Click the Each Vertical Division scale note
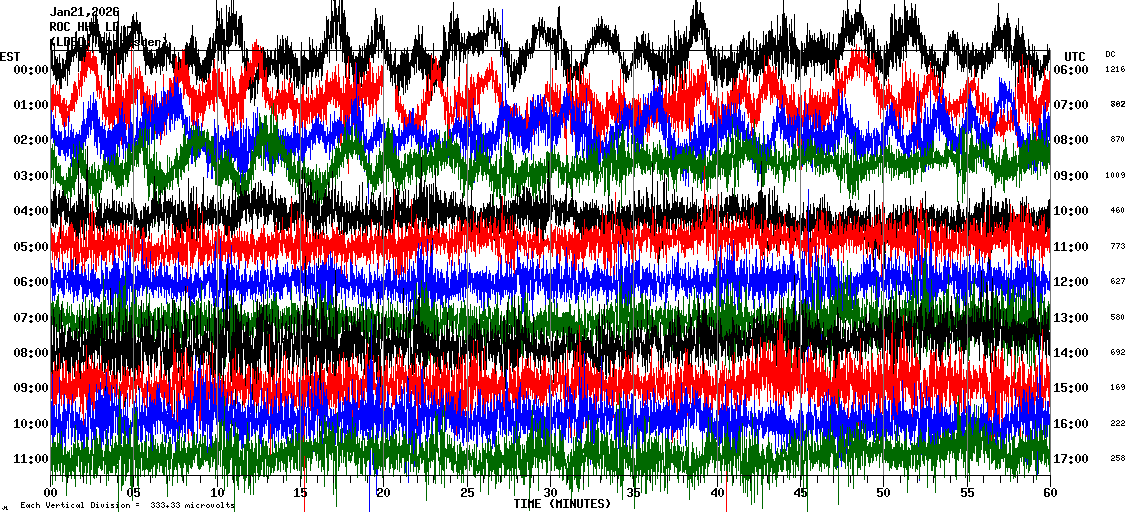The width and height of the screenshot is (1130, 519). pos(127,506)
